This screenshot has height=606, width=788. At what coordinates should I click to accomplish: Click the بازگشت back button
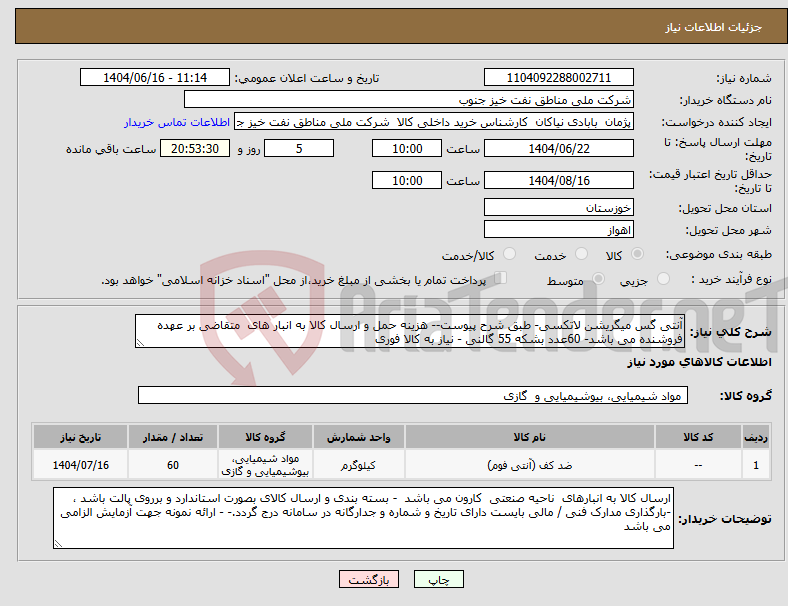[369, 579]
